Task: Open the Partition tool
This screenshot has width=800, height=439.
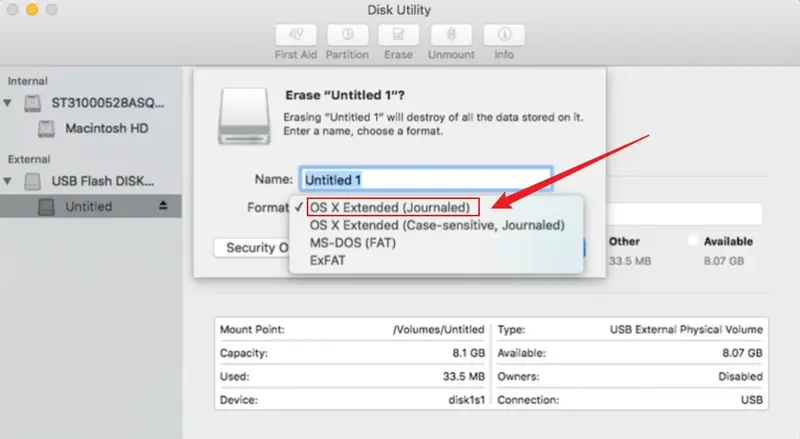Action: pyautogui.click(x=347, y=35)
